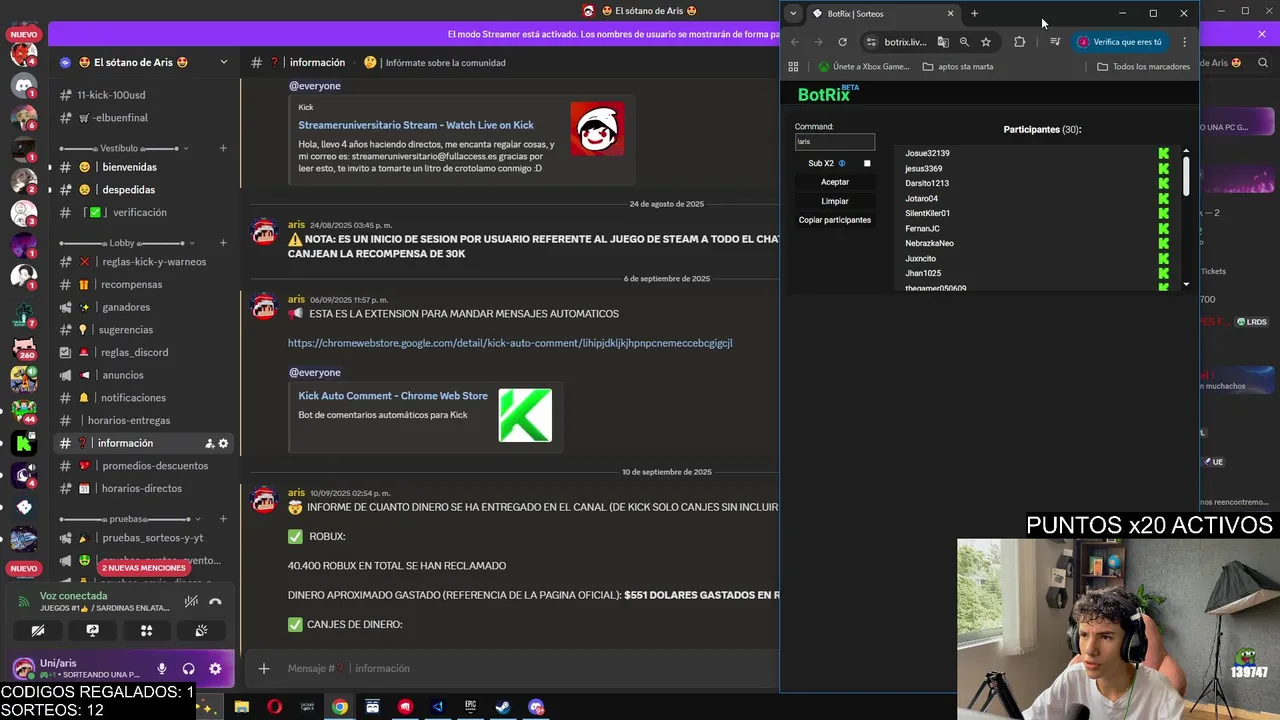
Task: Click Kick icon beside Josue32139
Action: click(1163, 153)
